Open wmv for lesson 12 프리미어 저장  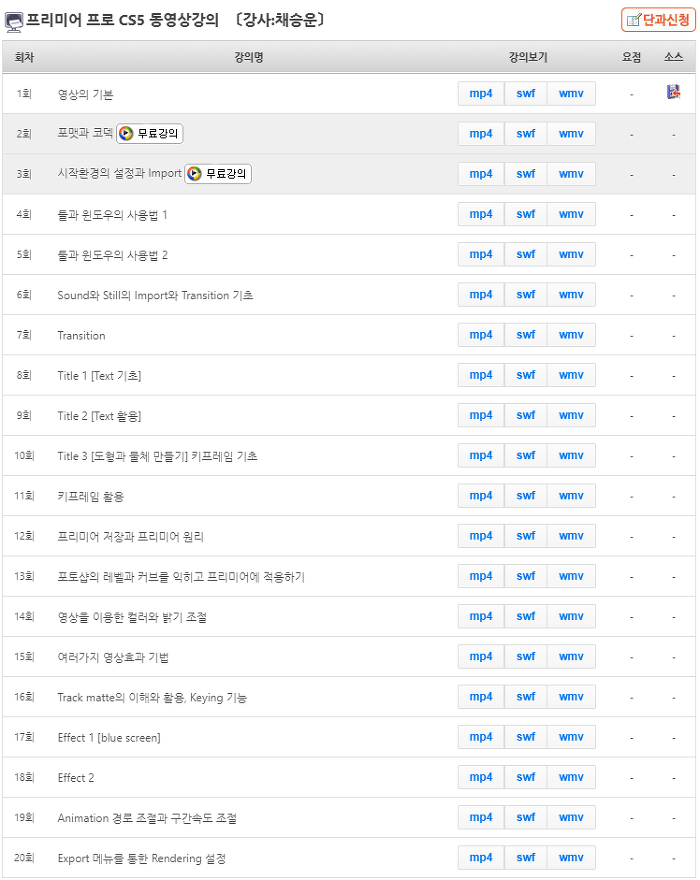571,536
